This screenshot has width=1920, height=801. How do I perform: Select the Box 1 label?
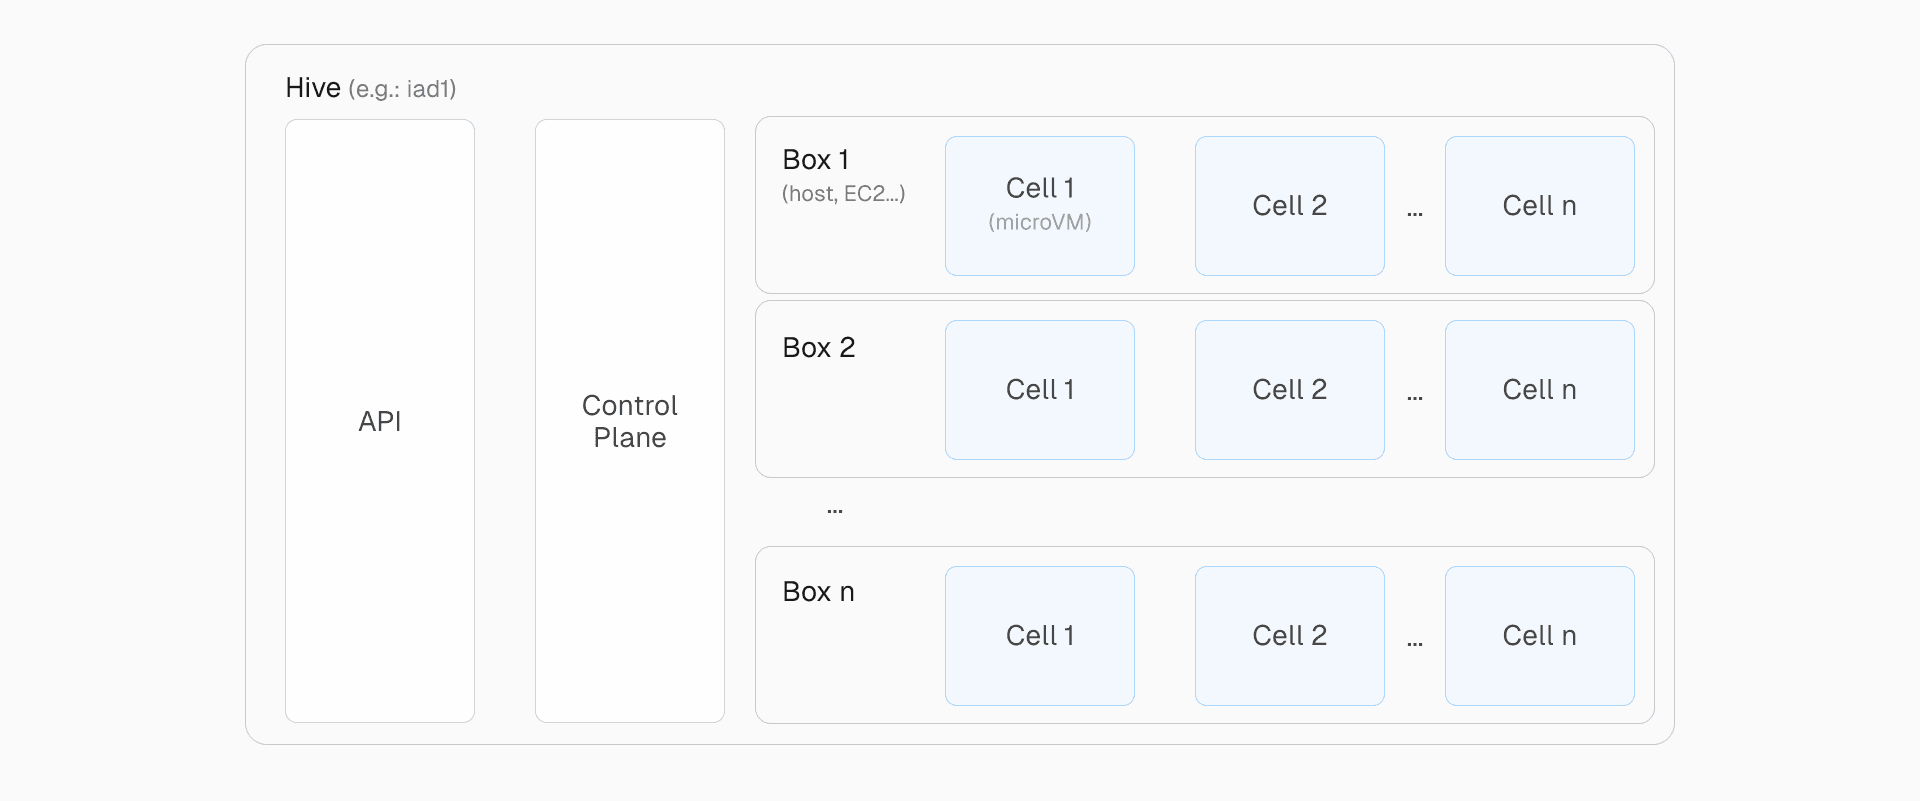816,160
